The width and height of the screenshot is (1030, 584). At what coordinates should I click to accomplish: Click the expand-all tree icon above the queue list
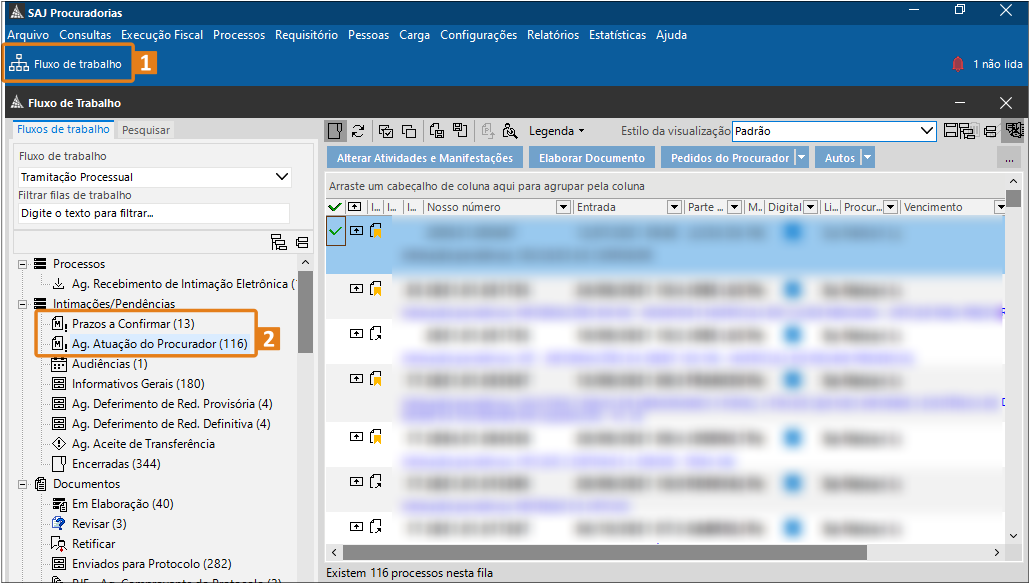[279, 242]
